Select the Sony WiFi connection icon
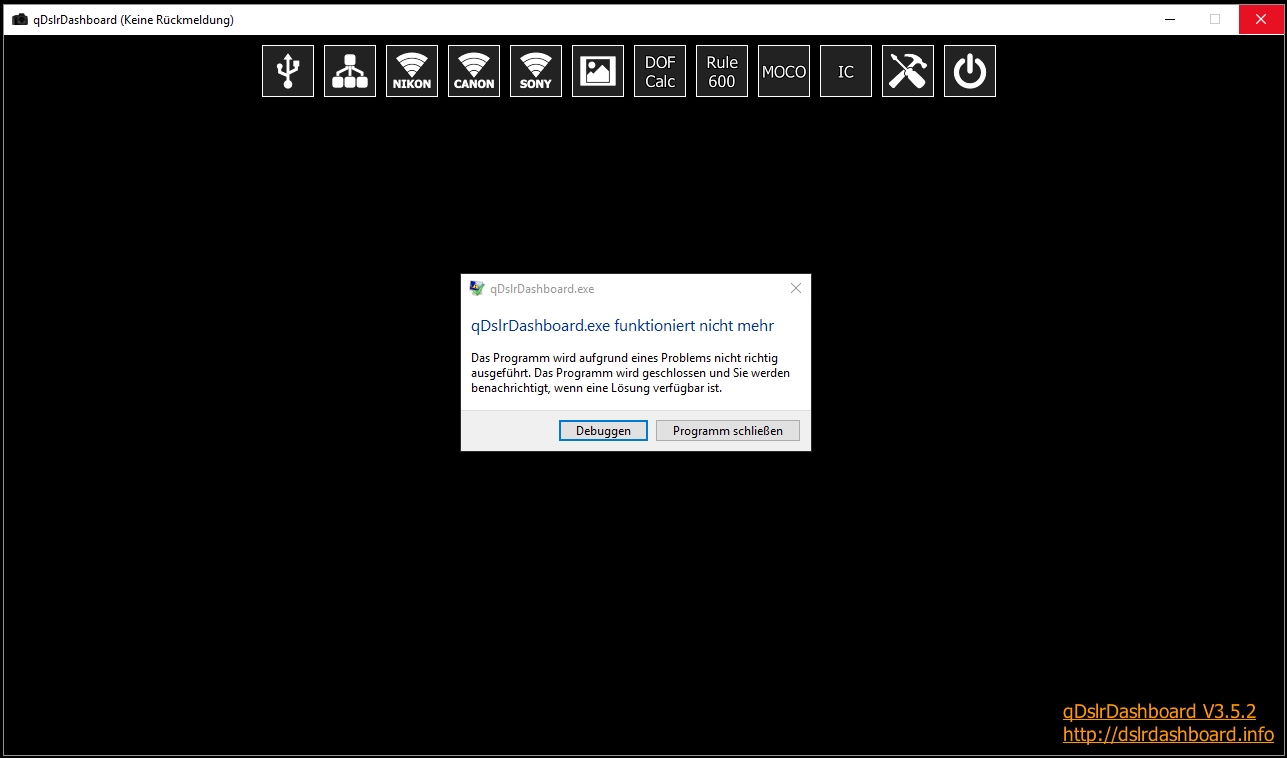1287x758 pixels. tap(535, 71)
